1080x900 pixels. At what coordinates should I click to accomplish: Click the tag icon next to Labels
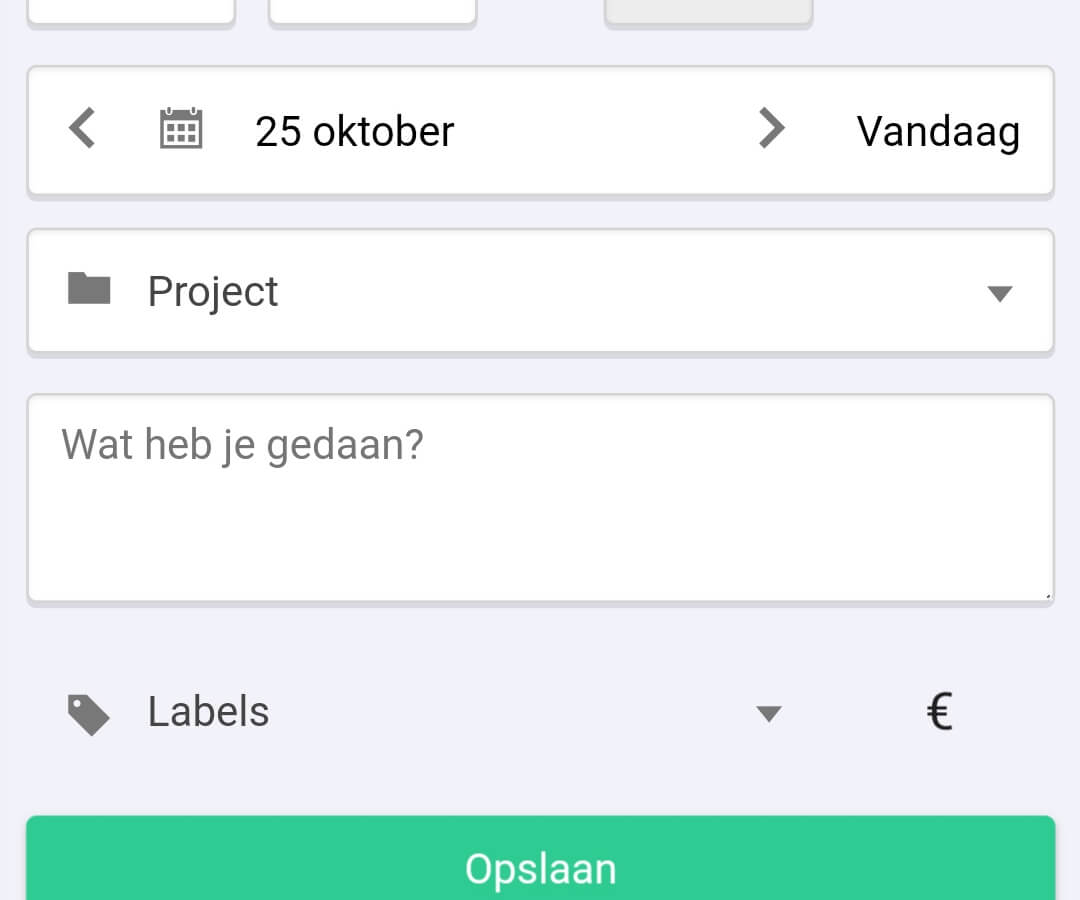coord(88,715)
